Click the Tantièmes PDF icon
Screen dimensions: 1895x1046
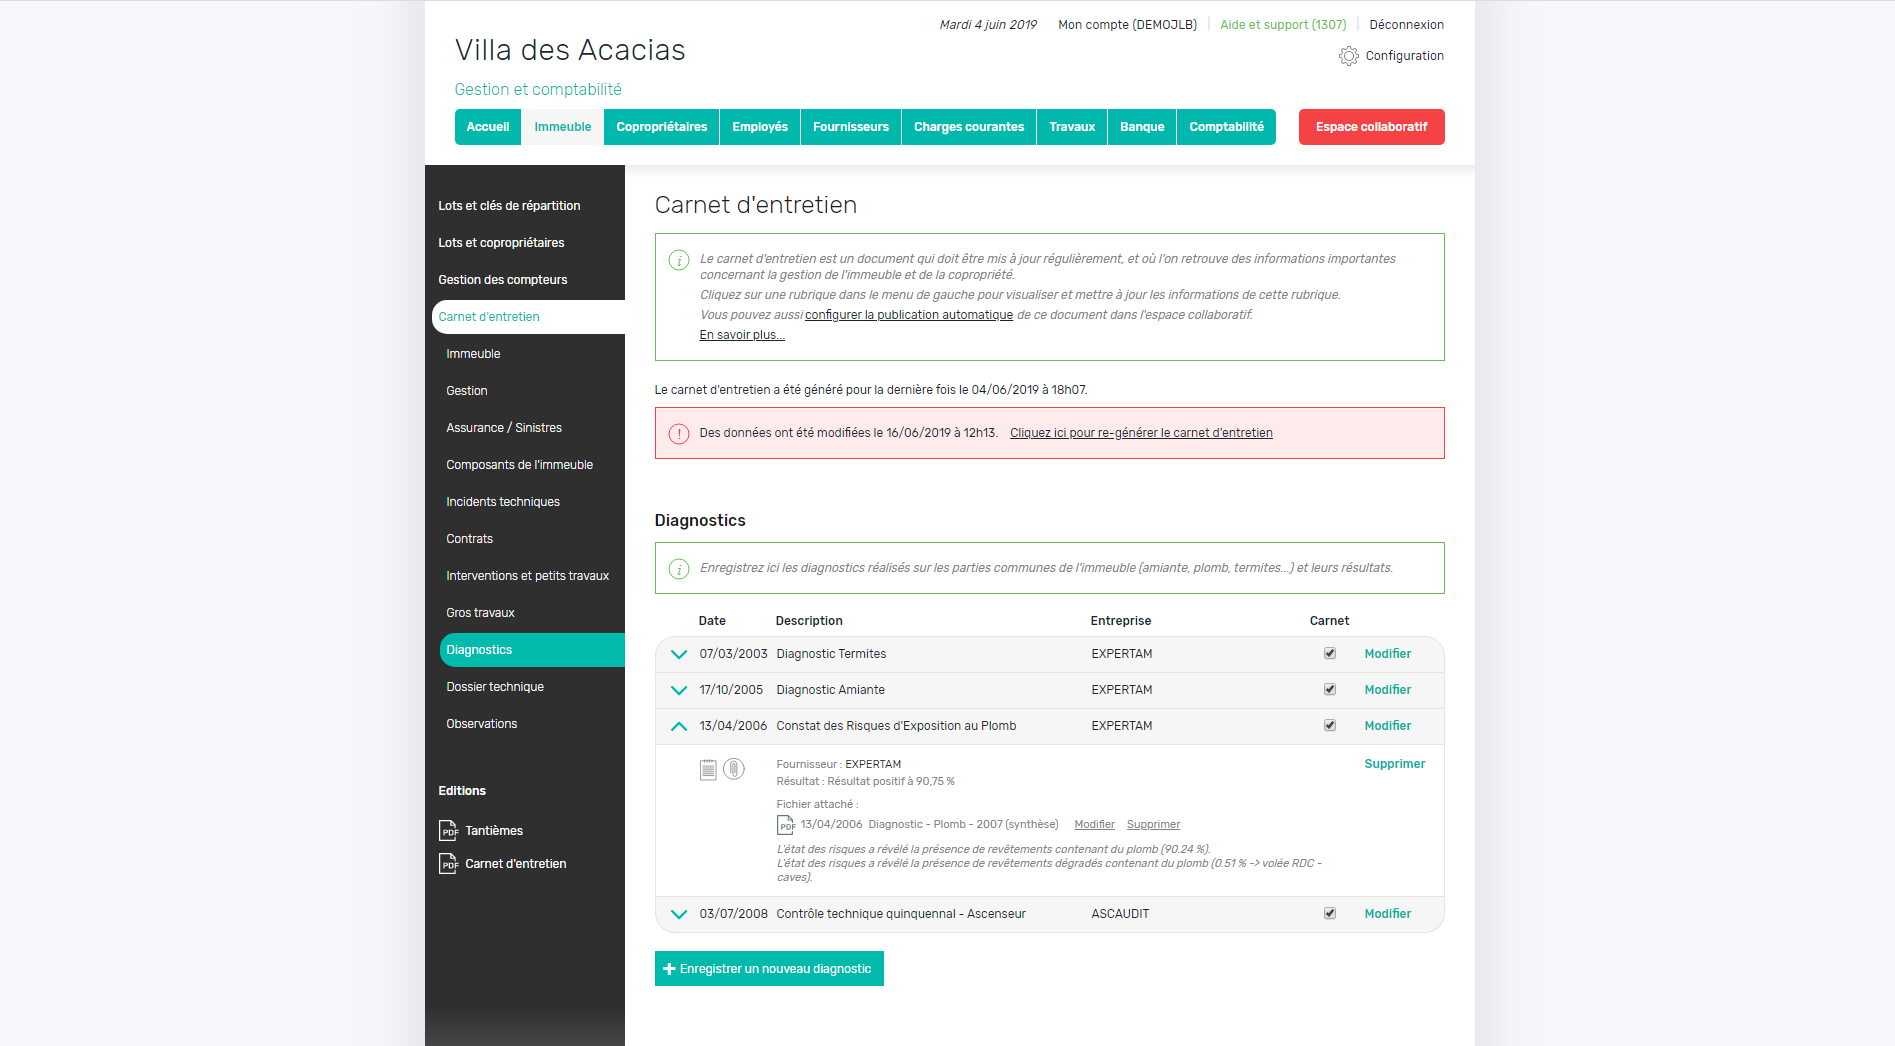tap(448, 831)
